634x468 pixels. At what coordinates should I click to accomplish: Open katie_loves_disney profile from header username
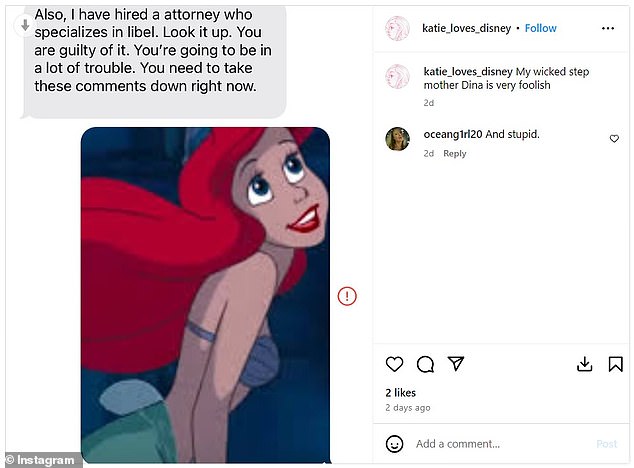pos(467,28)
